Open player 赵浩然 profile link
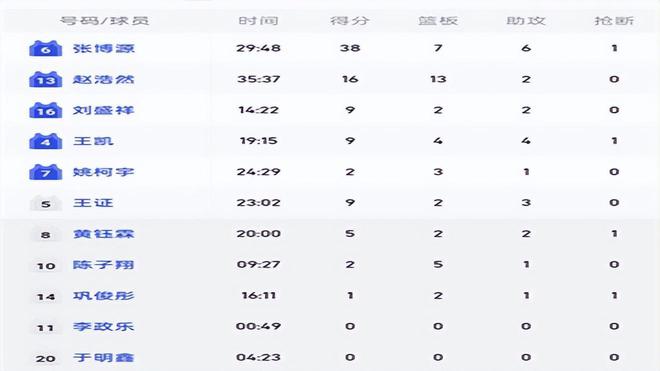Image resolution: width=660 pixels, height=371 pixels. [x=104, y=79]
